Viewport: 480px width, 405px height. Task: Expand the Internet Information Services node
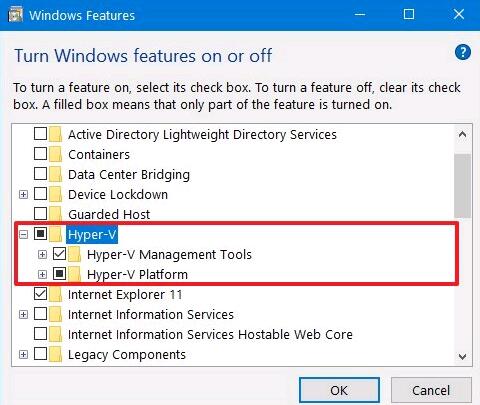click(x=23, y=314)
